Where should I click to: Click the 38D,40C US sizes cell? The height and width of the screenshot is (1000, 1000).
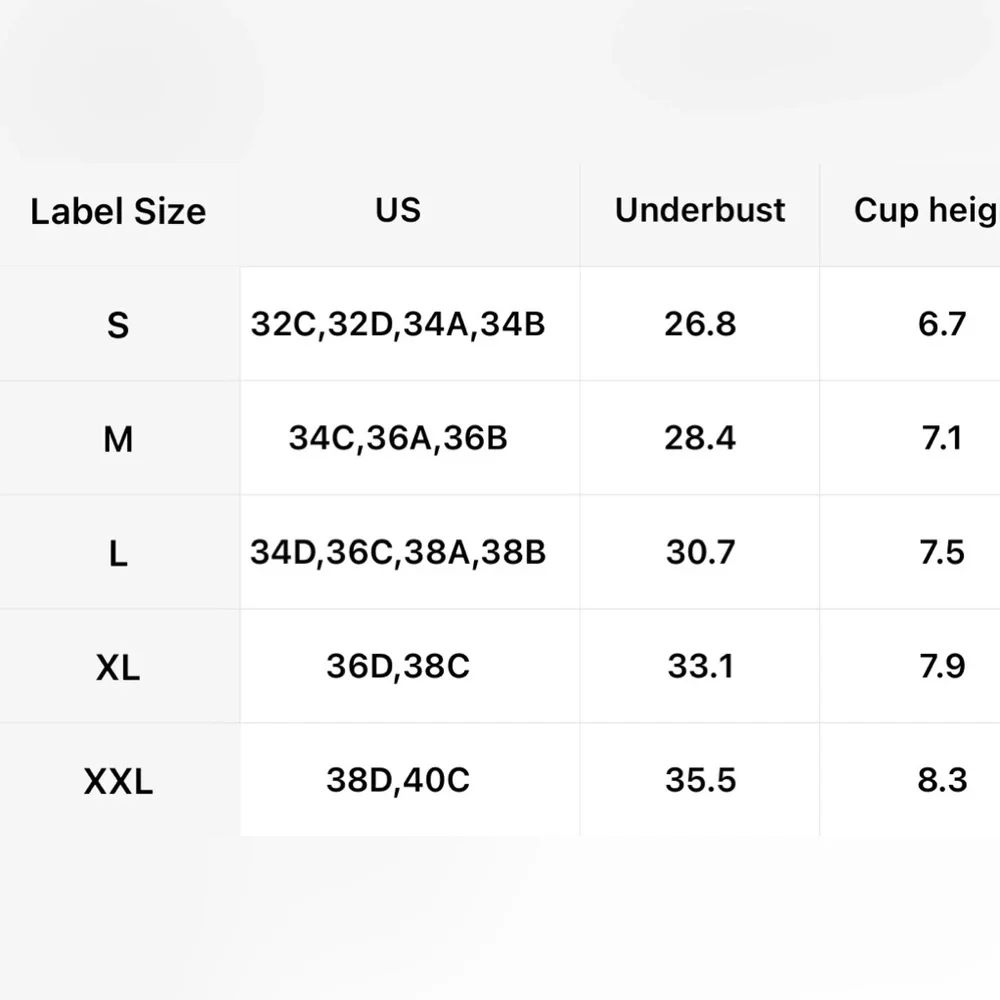pos(398,780)
